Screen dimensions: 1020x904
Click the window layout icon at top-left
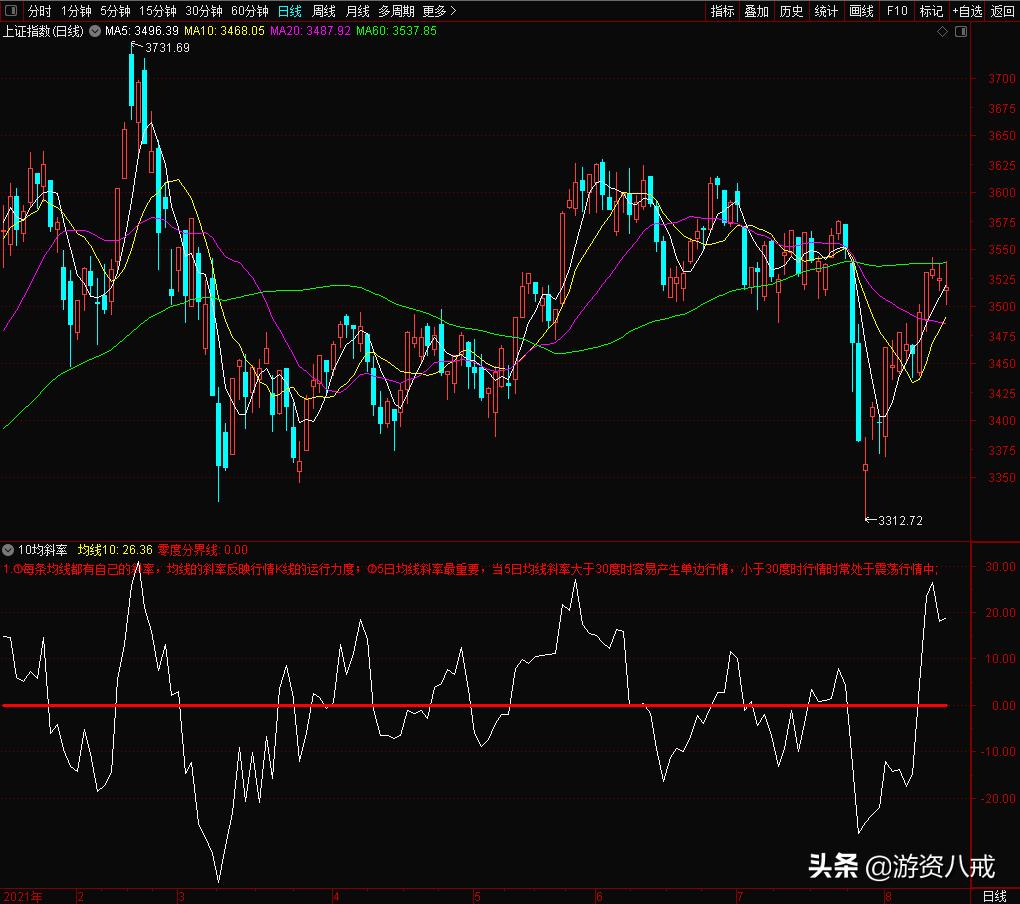point(11,10)
